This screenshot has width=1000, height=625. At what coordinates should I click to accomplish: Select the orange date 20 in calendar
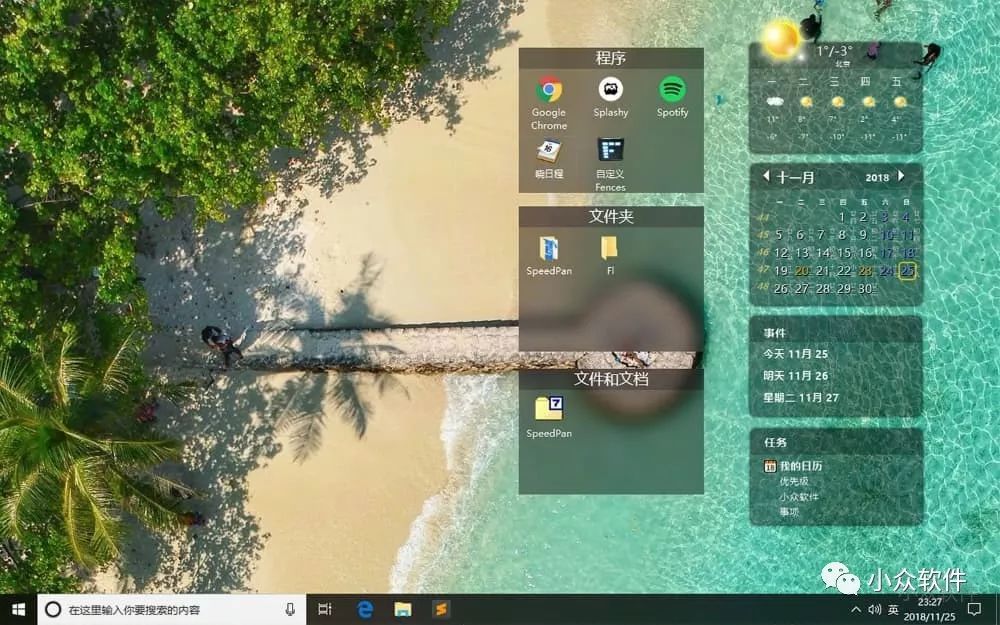tap(802, 271)
